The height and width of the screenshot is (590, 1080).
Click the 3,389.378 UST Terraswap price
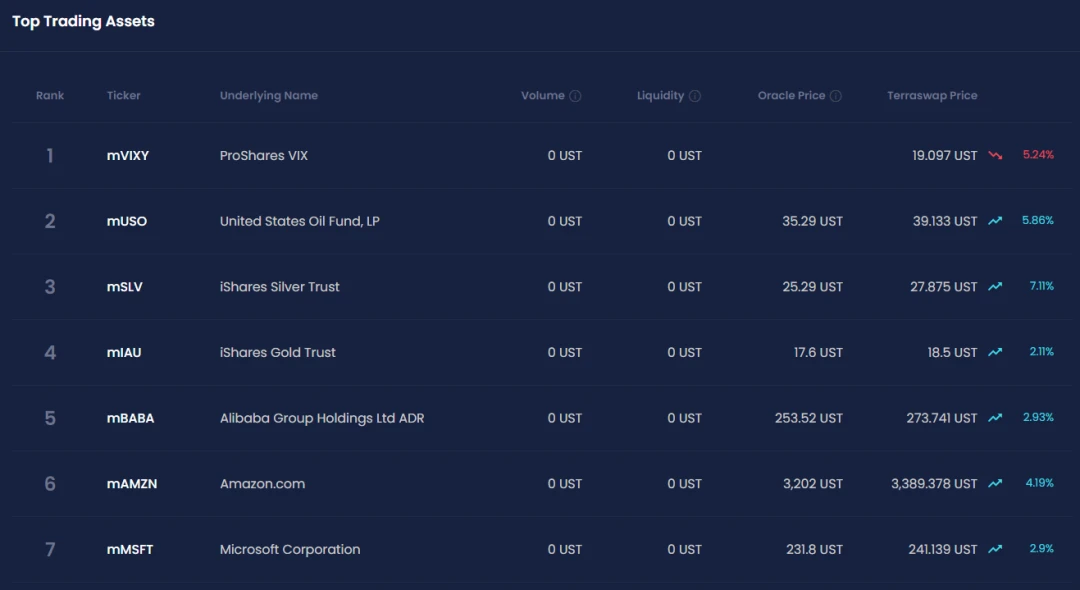pos(934,484)
